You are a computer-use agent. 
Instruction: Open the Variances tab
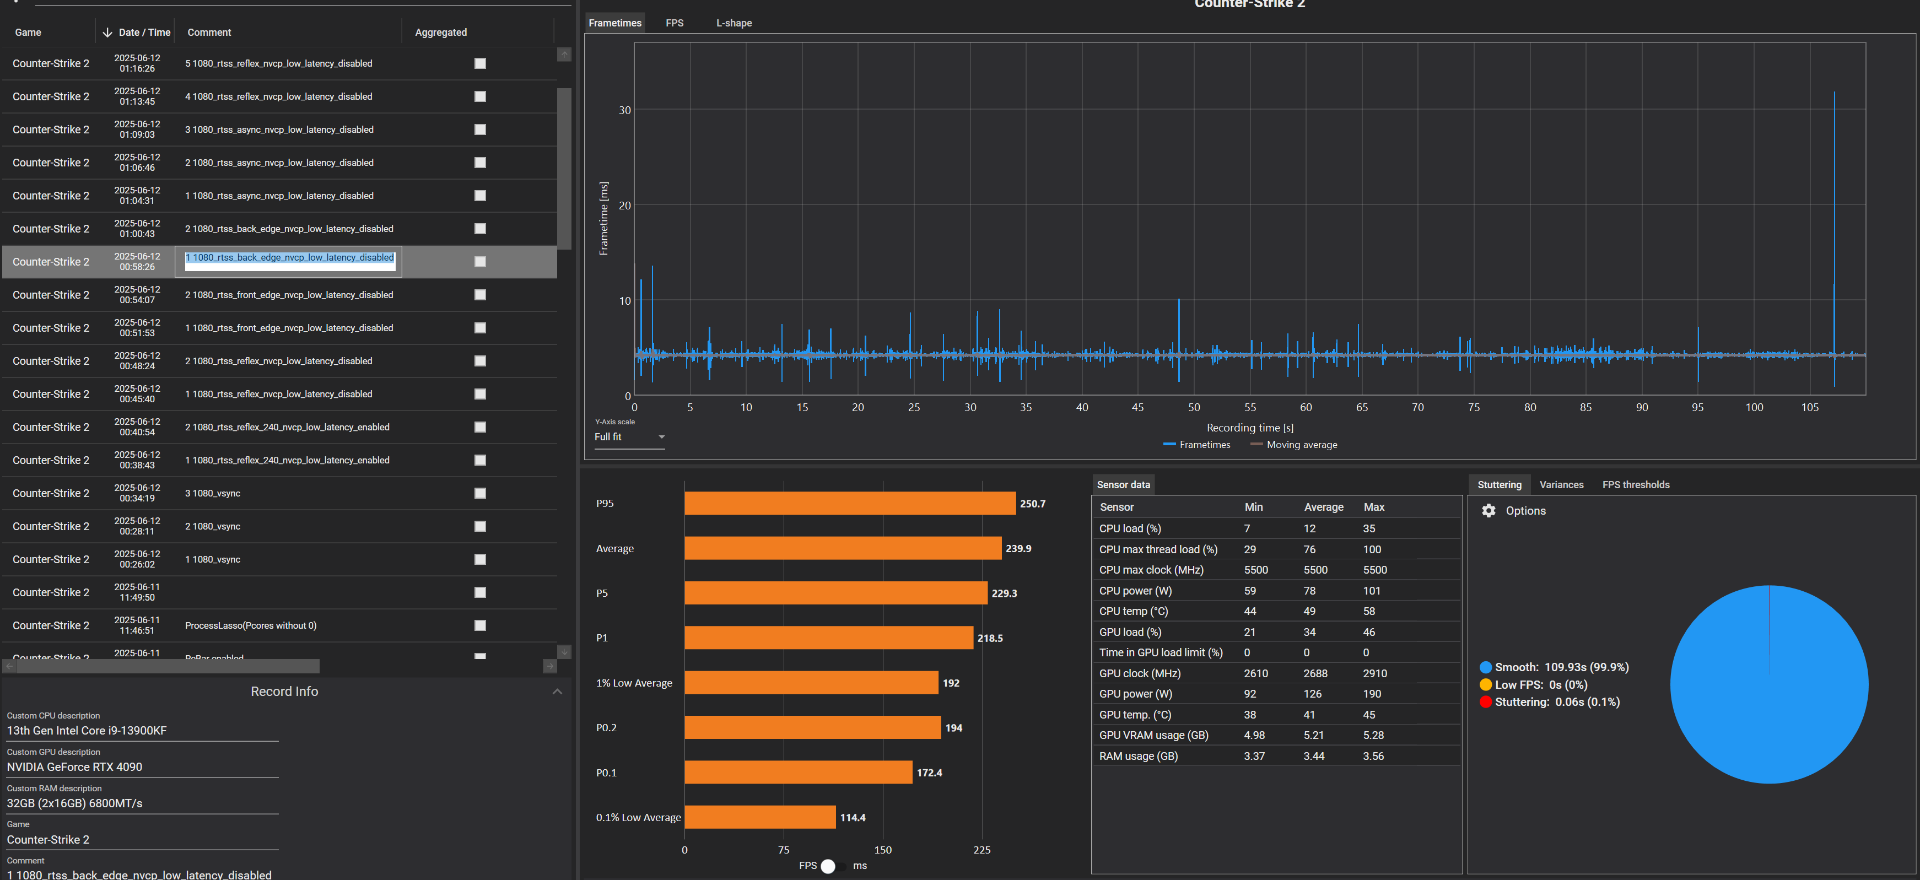(x=1561, y=485)
